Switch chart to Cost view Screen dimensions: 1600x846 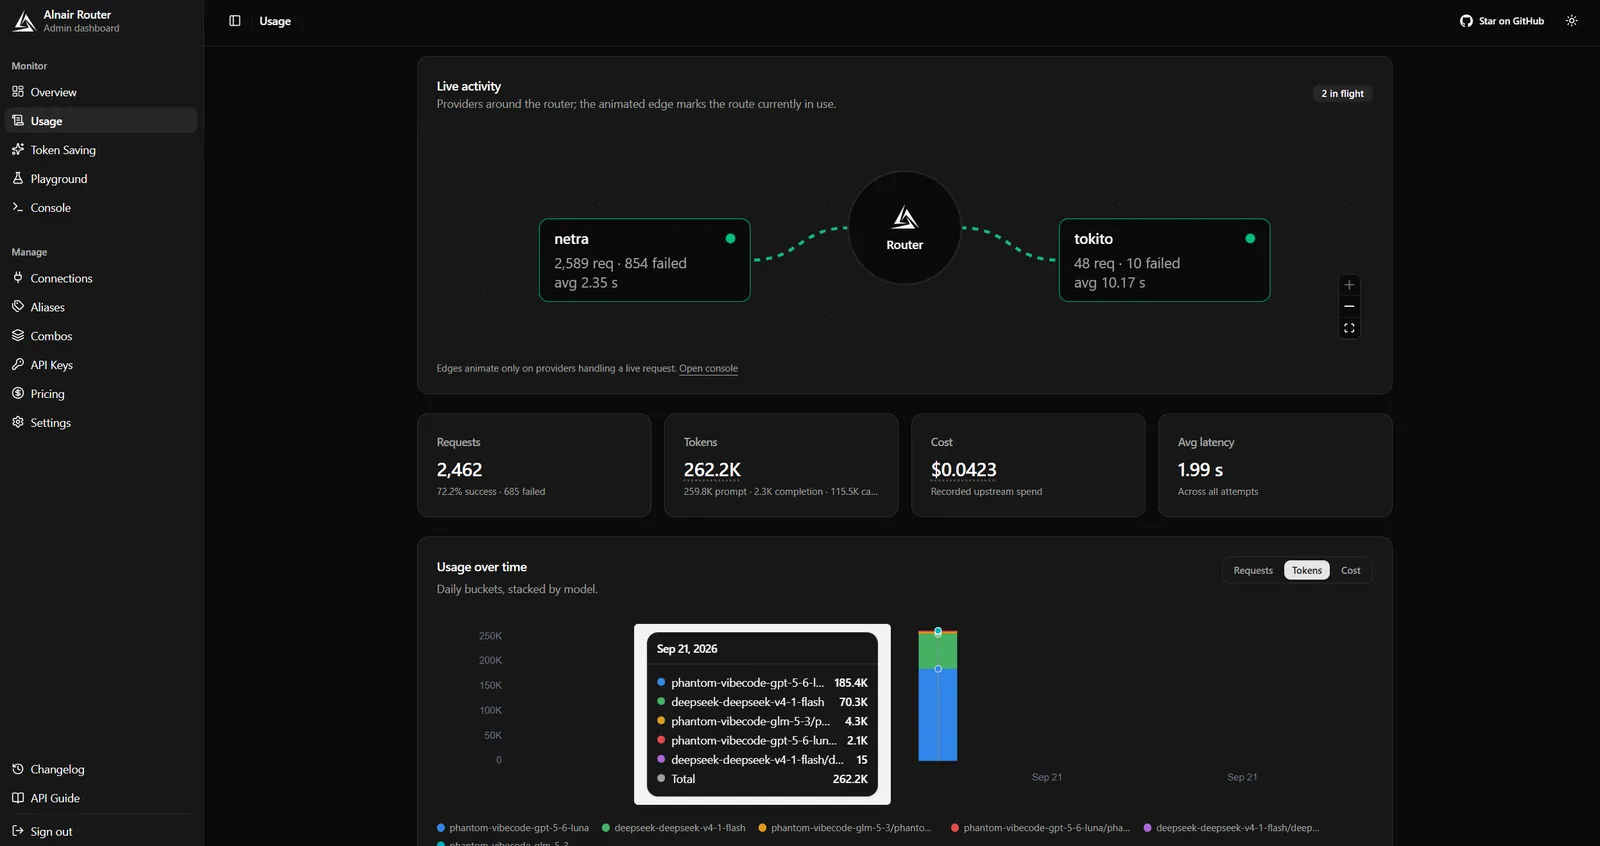[1351, 570]
